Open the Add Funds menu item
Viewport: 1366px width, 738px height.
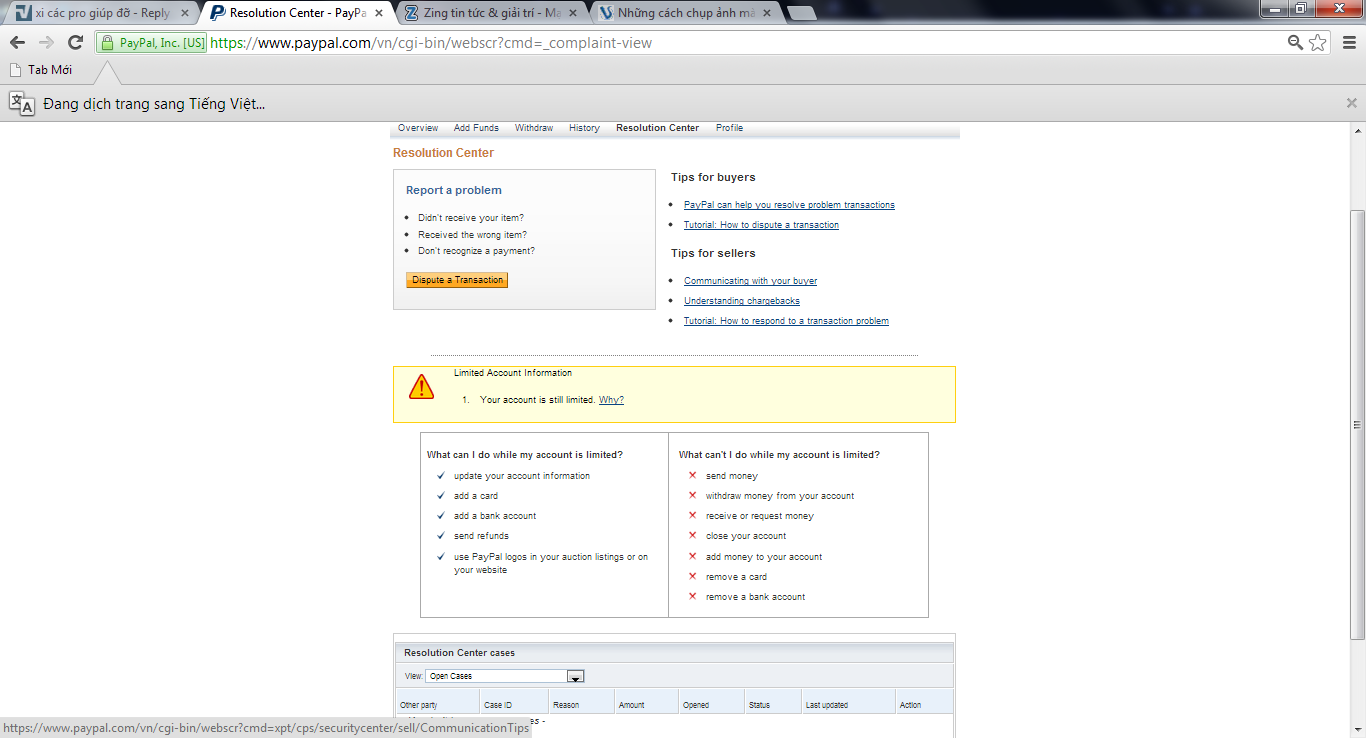coord(476,128)
